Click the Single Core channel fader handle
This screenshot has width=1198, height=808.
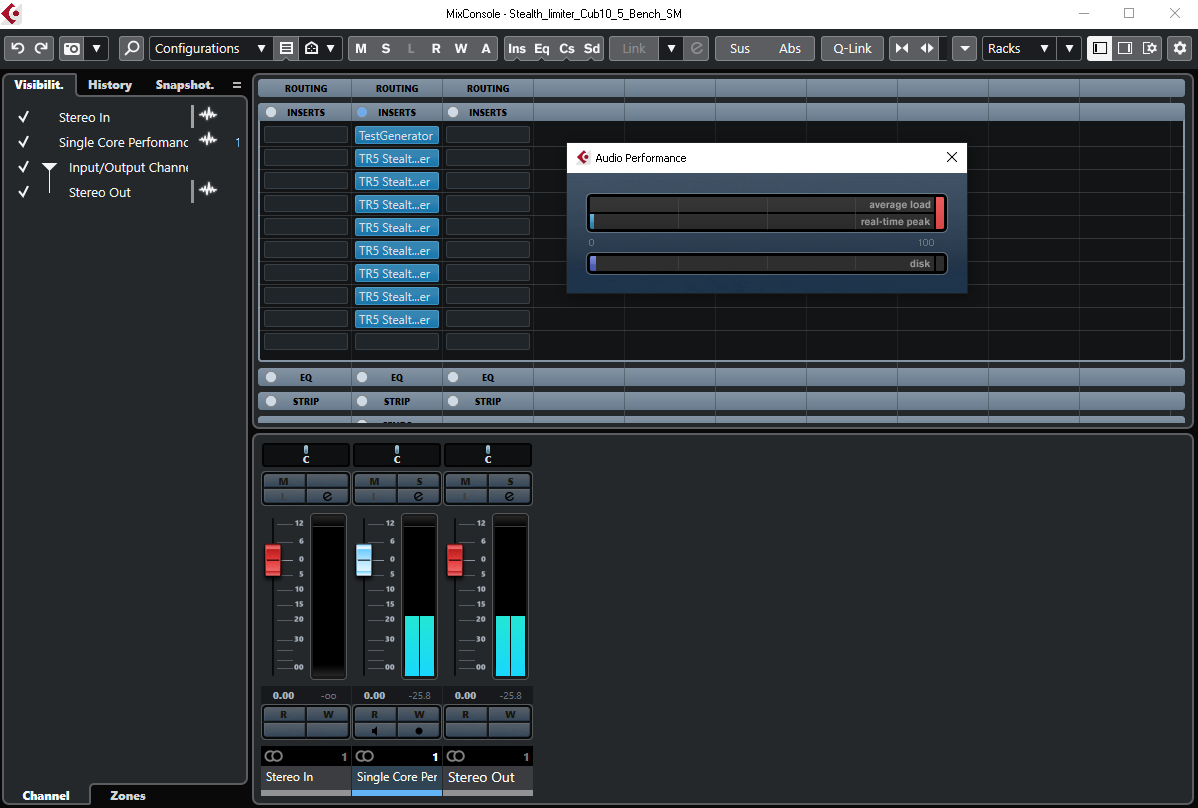tap(364, 560)
